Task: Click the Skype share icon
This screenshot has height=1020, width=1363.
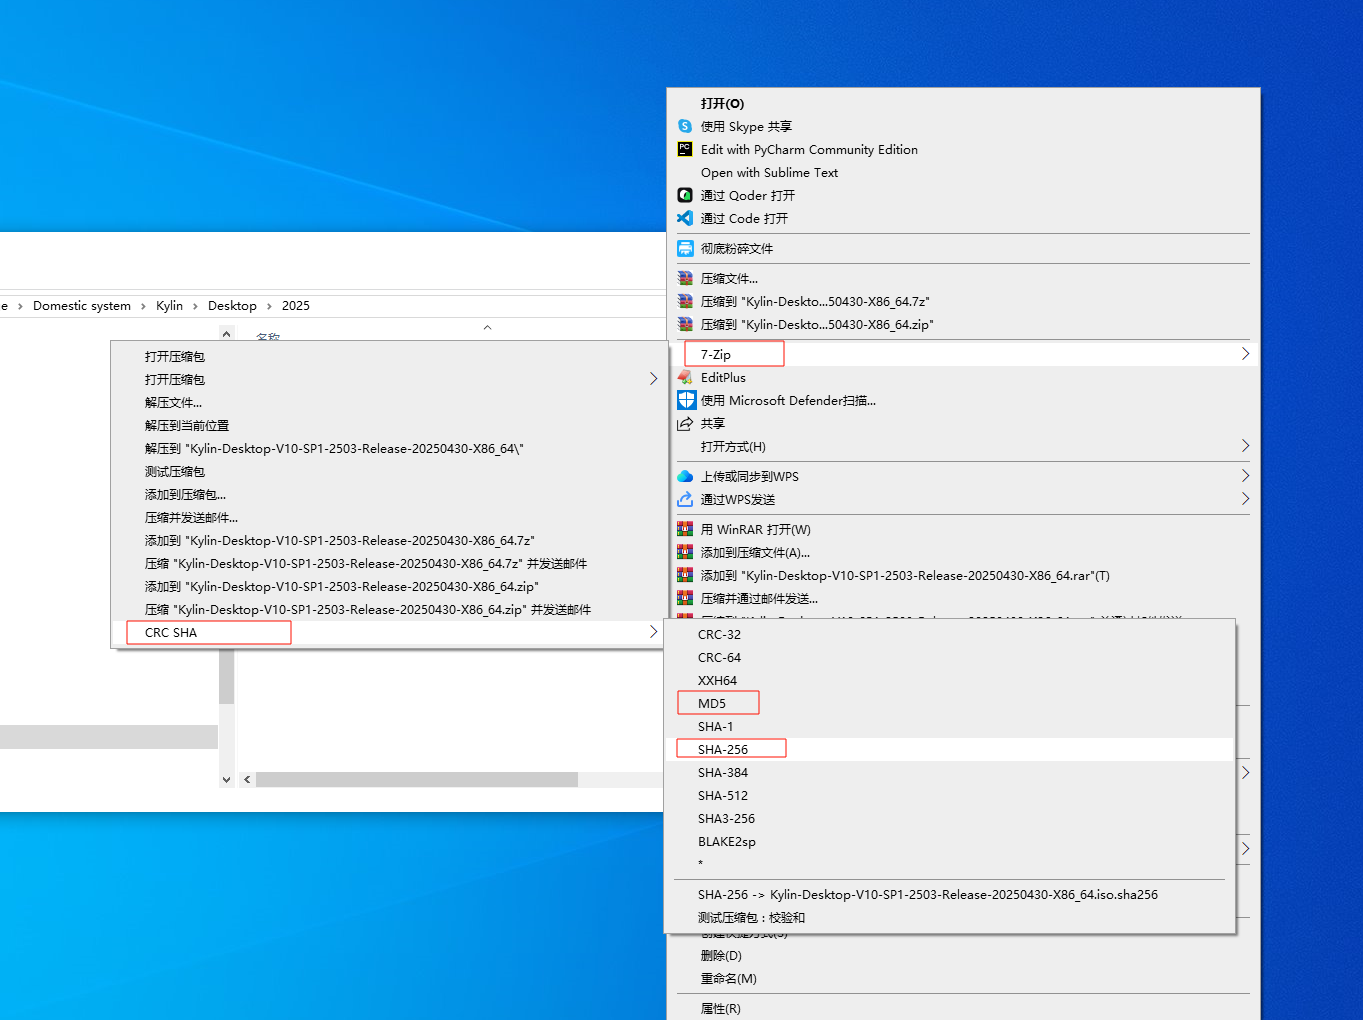Action: tap(685, 126)
